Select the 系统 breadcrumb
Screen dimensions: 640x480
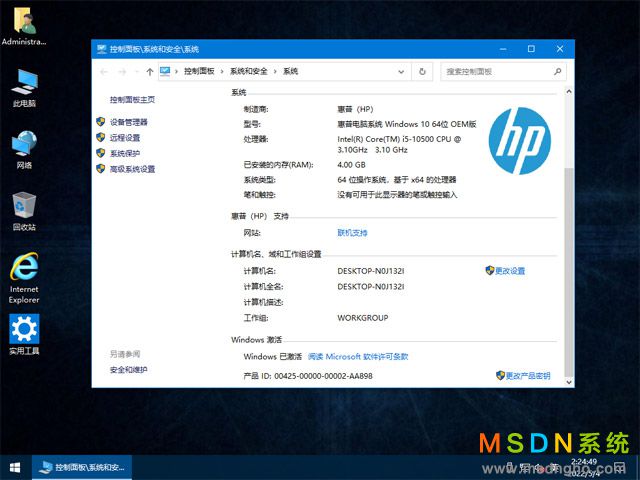click(290, 71)
